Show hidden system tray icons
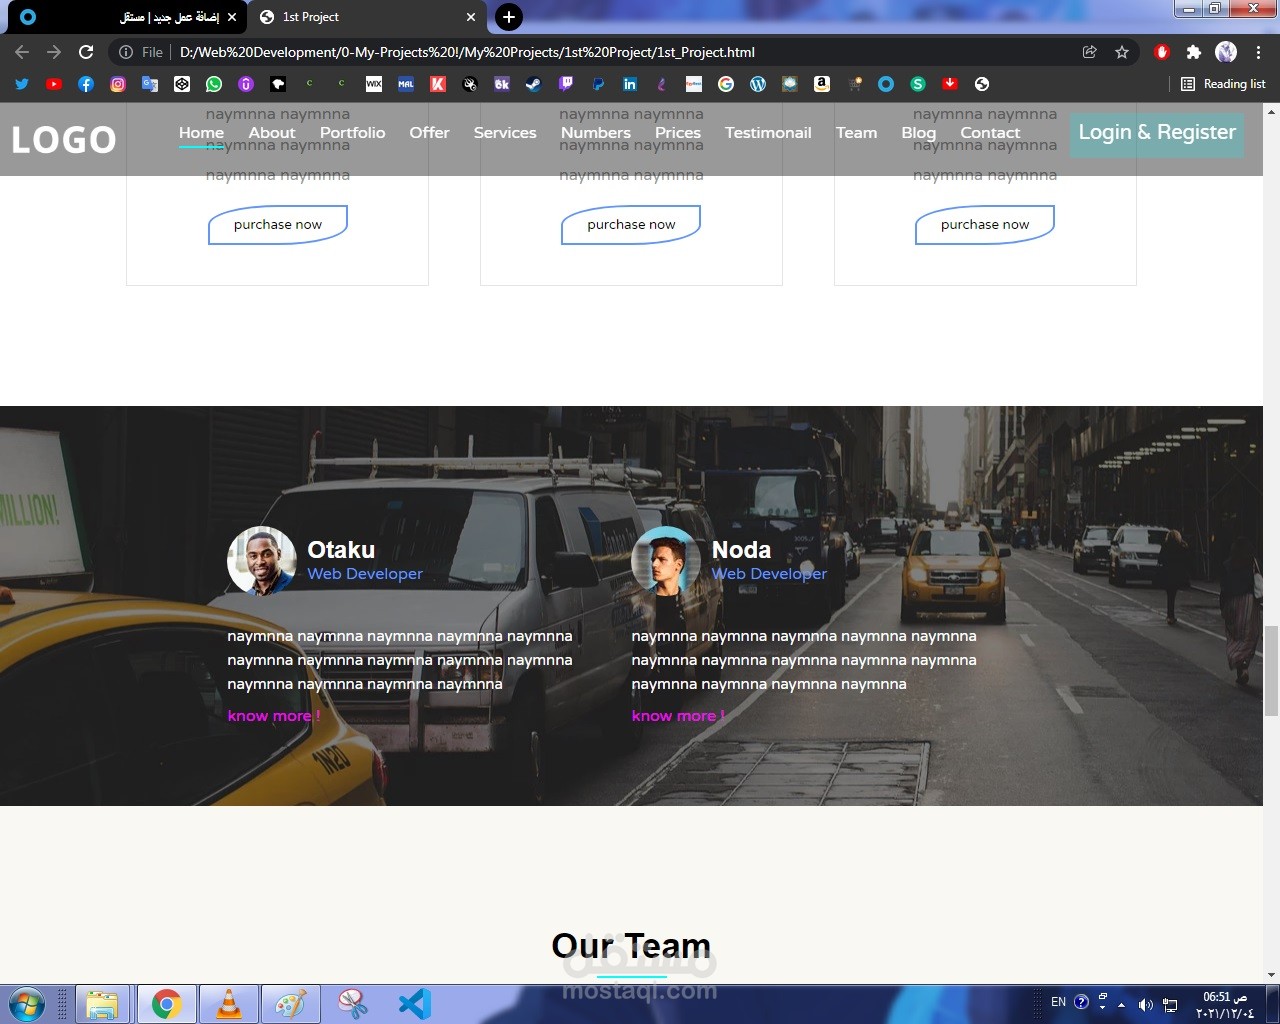The image size is (1280, 1024). tap(1121, 1004)
